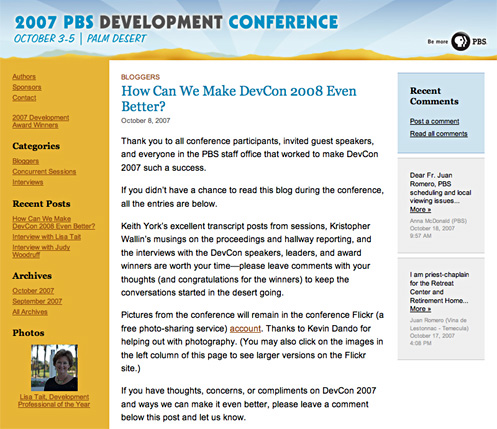Open the Authors link

tap(24, 76)
